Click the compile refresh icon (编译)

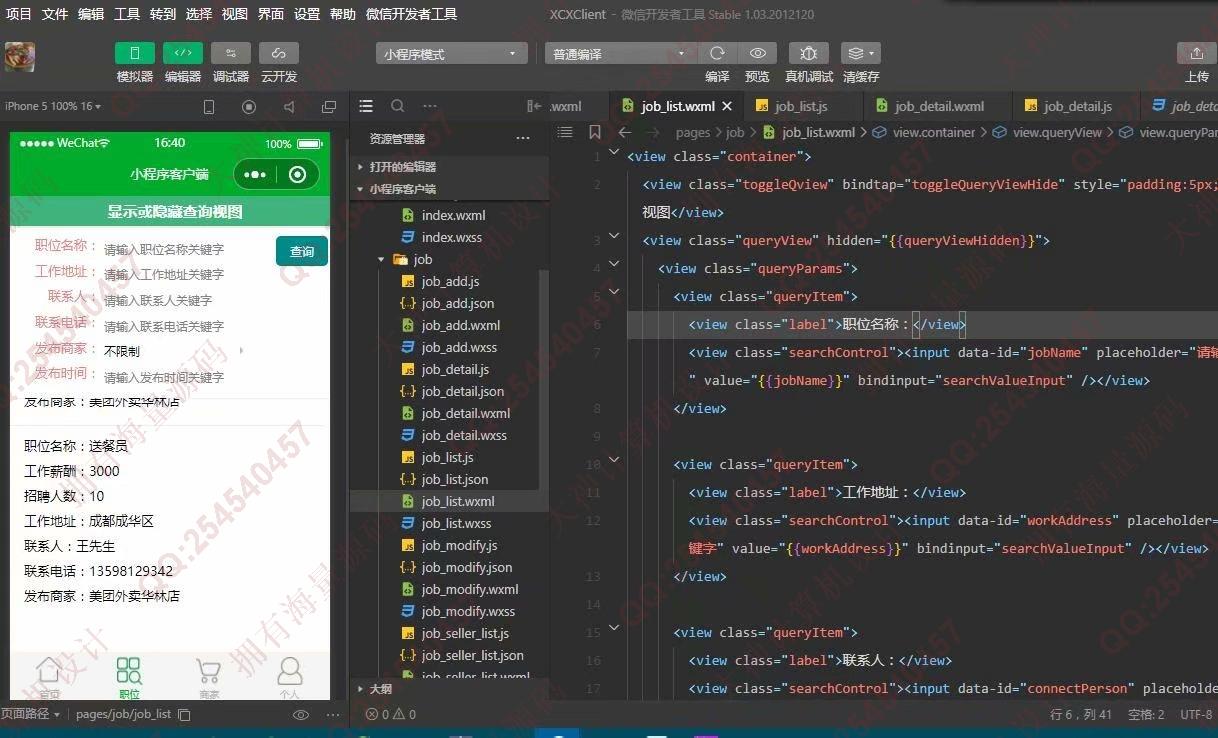[x=717, y=53]
